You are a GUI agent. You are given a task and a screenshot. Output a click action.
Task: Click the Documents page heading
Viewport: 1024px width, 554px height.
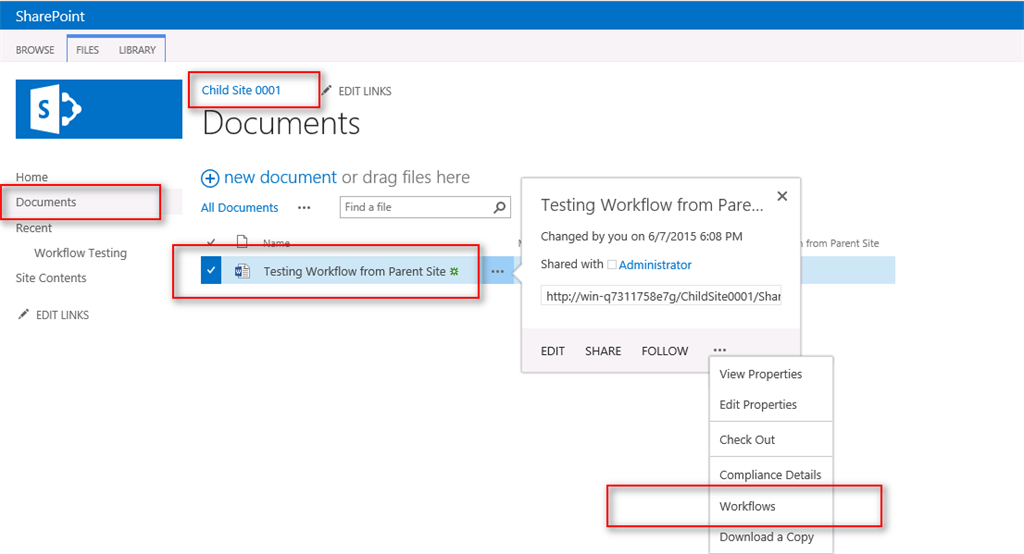pos(281,123)
